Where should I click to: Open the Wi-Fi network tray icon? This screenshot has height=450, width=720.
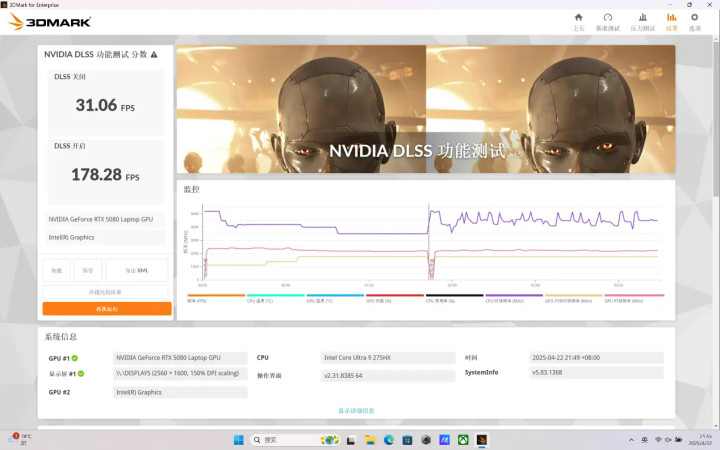(658, 440)
